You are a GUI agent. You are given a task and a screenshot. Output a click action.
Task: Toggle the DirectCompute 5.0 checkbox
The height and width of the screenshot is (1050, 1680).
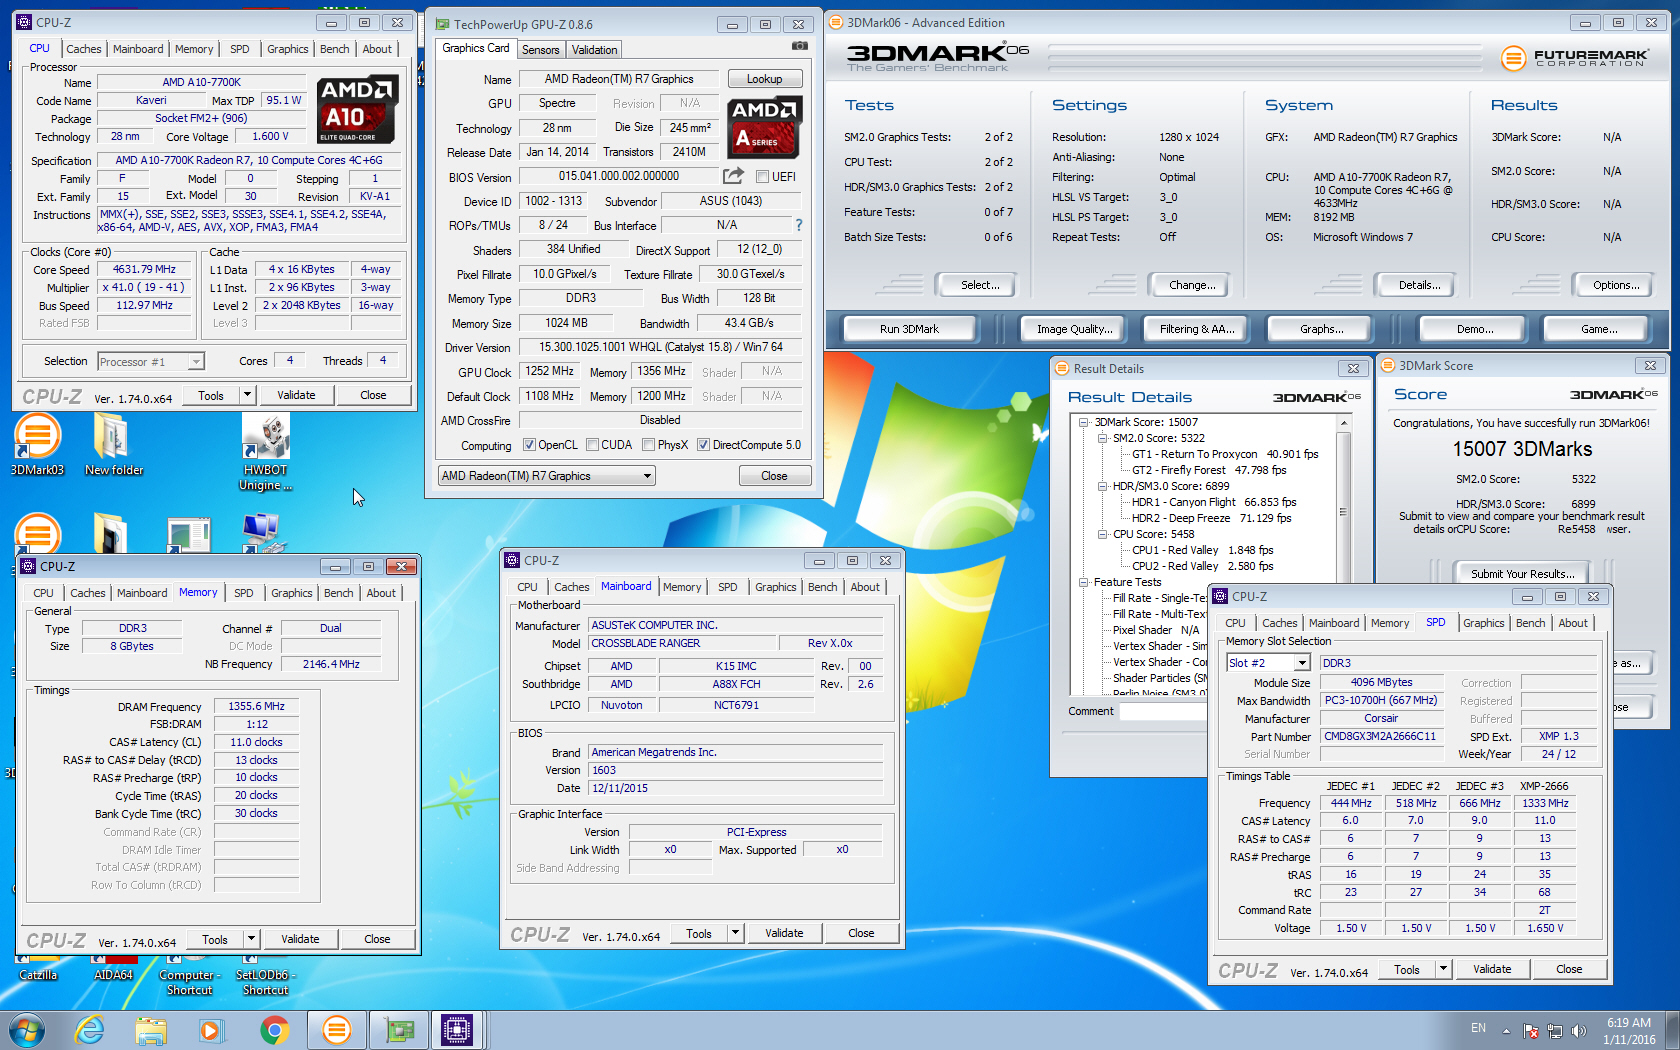click(x=703, y=445)
